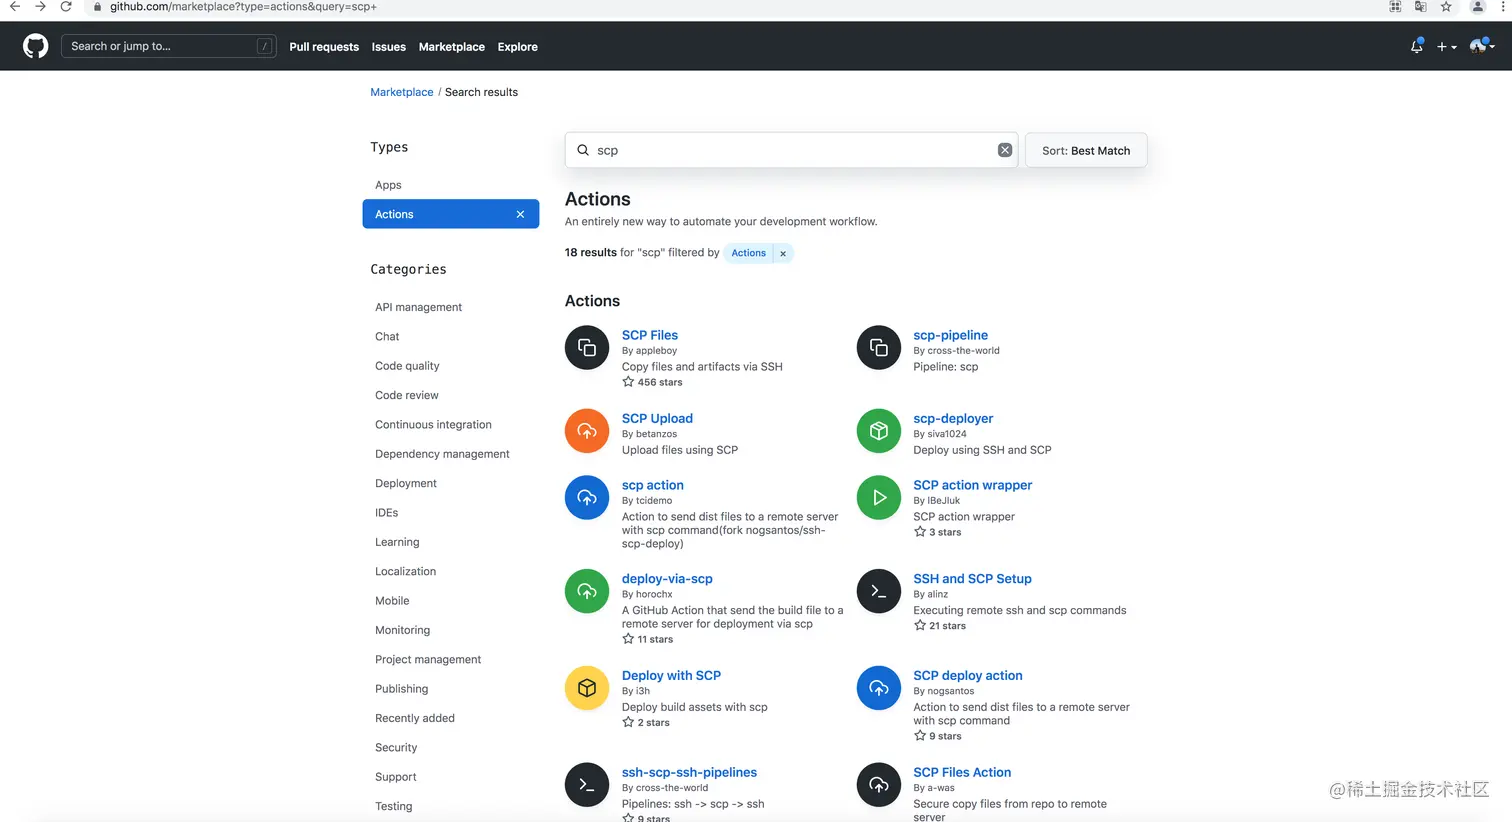Click the SSH and SCP Setup terminal icon
Screen dimensions: 1512x822
pyautogui.click(x=879, y=590)
